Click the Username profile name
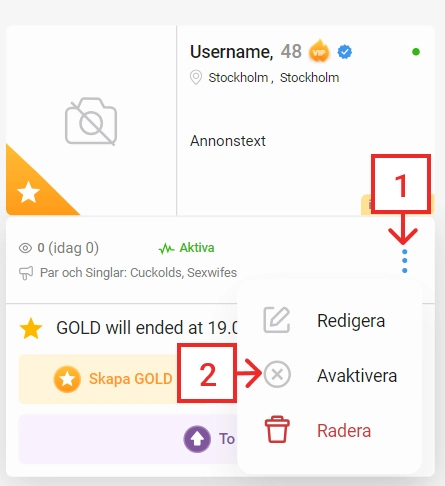 tap(231, 52)
